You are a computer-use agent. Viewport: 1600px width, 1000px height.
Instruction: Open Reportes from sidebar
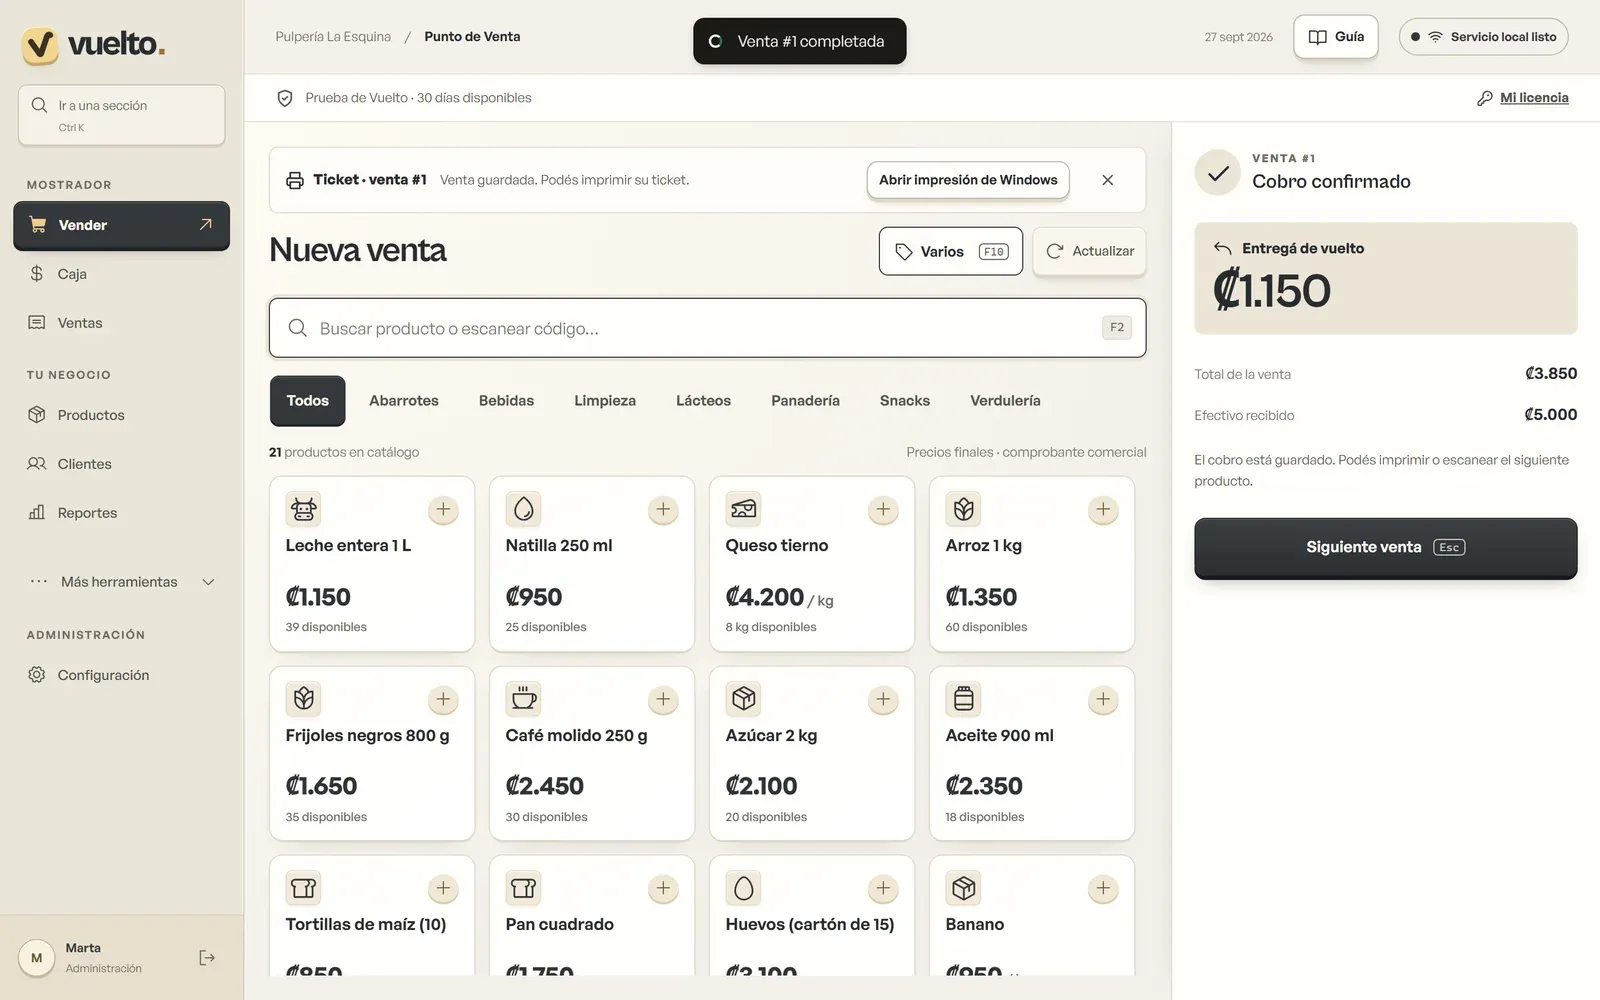point(122,513)
